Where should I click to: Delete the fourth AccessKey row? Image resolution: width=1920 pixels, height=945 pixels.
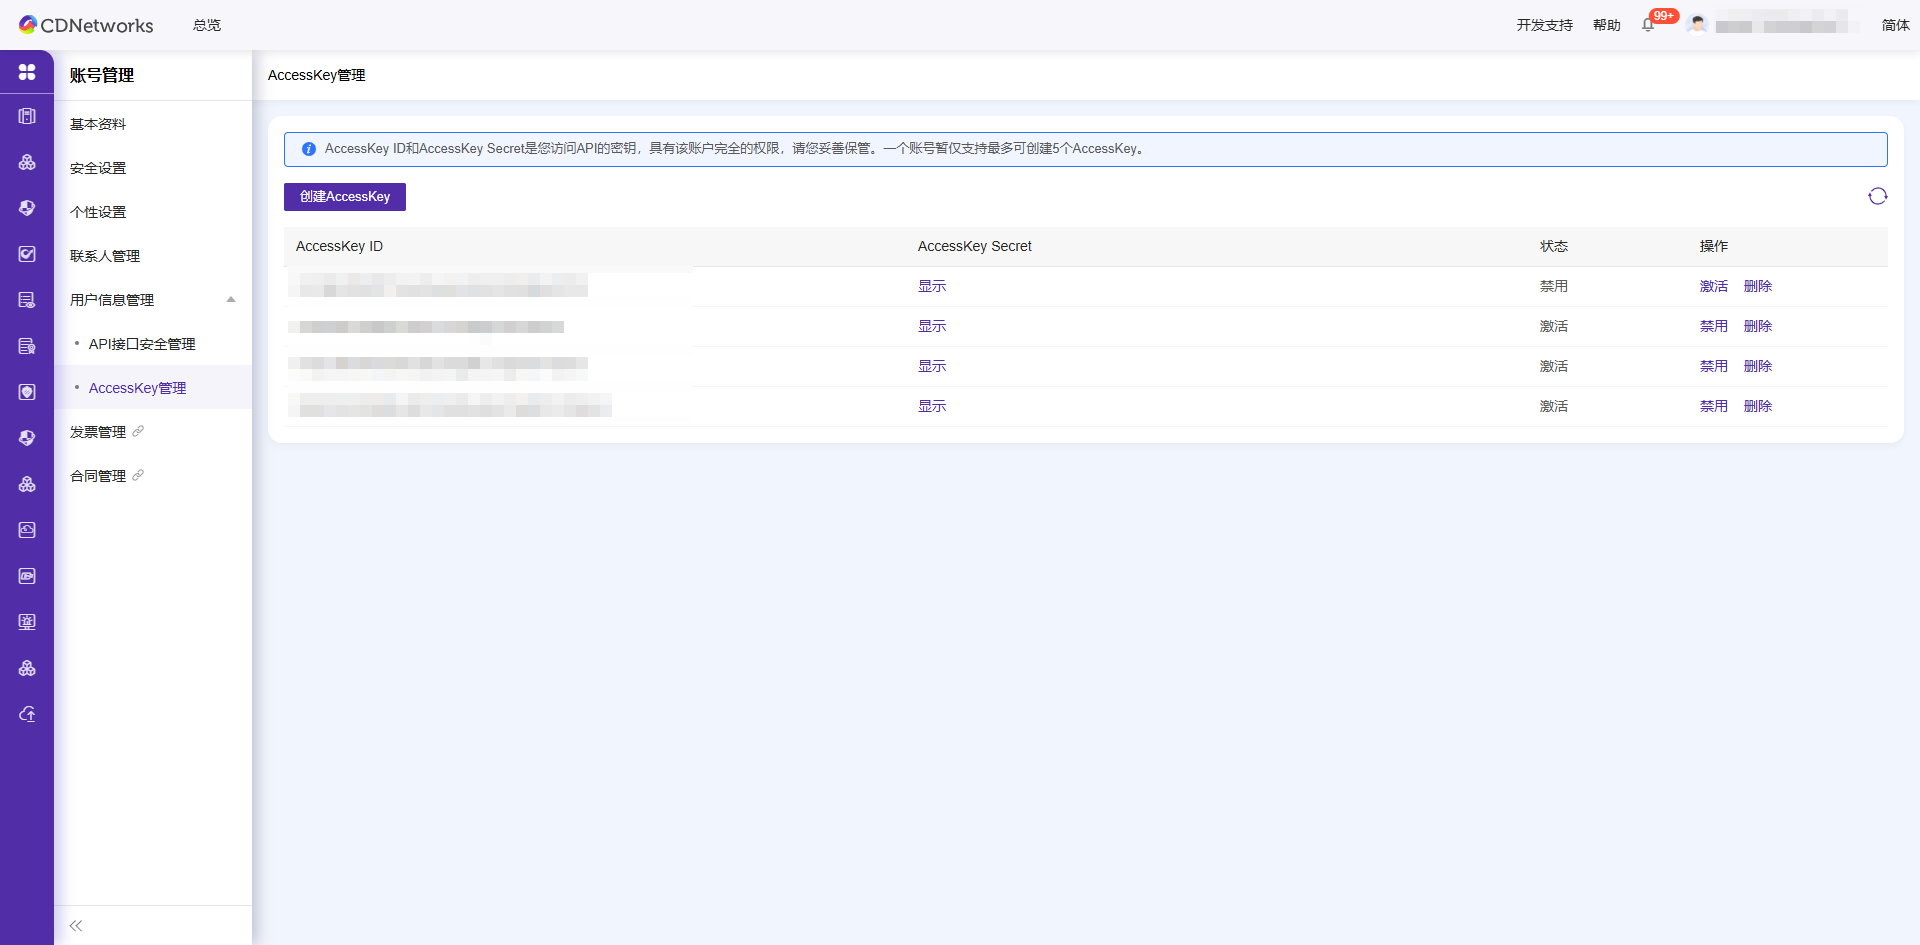coord(1757,406)
